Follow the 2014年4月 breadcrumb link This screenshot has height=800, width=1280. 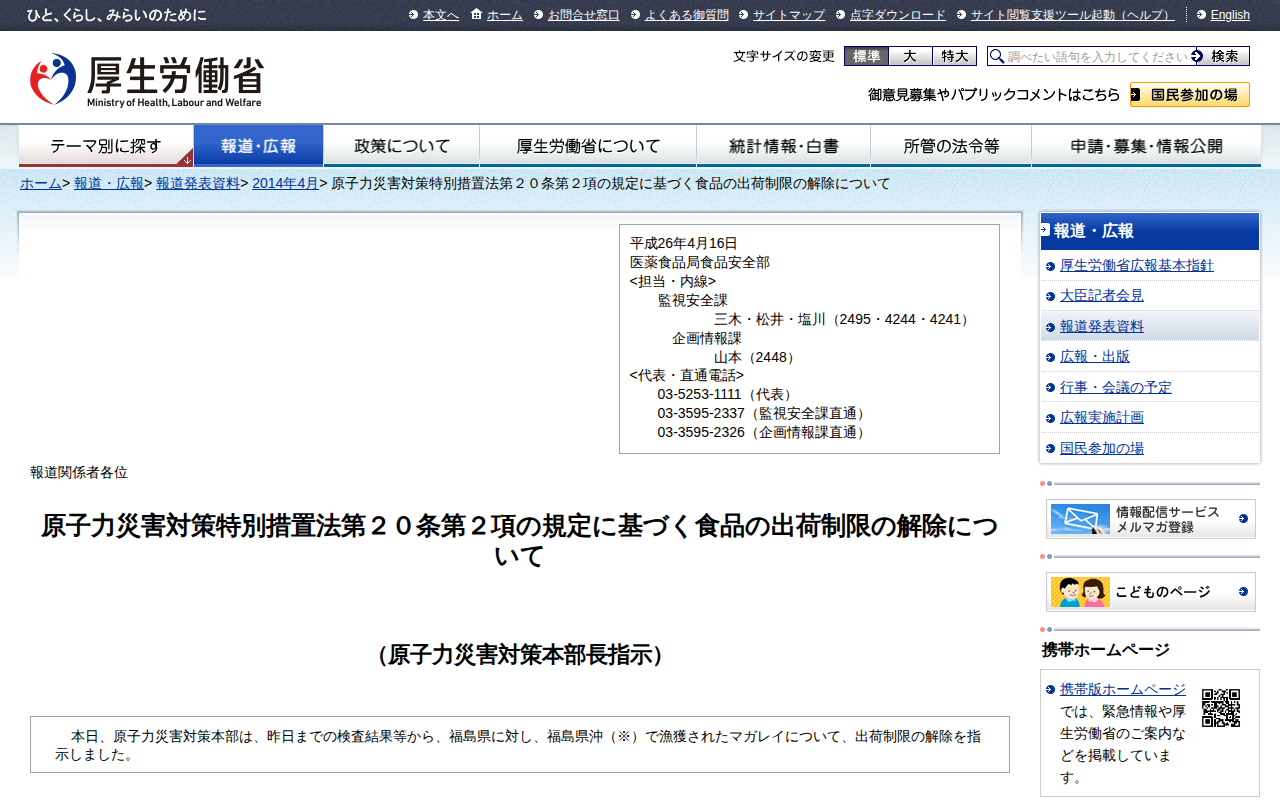tap(285, 183)
